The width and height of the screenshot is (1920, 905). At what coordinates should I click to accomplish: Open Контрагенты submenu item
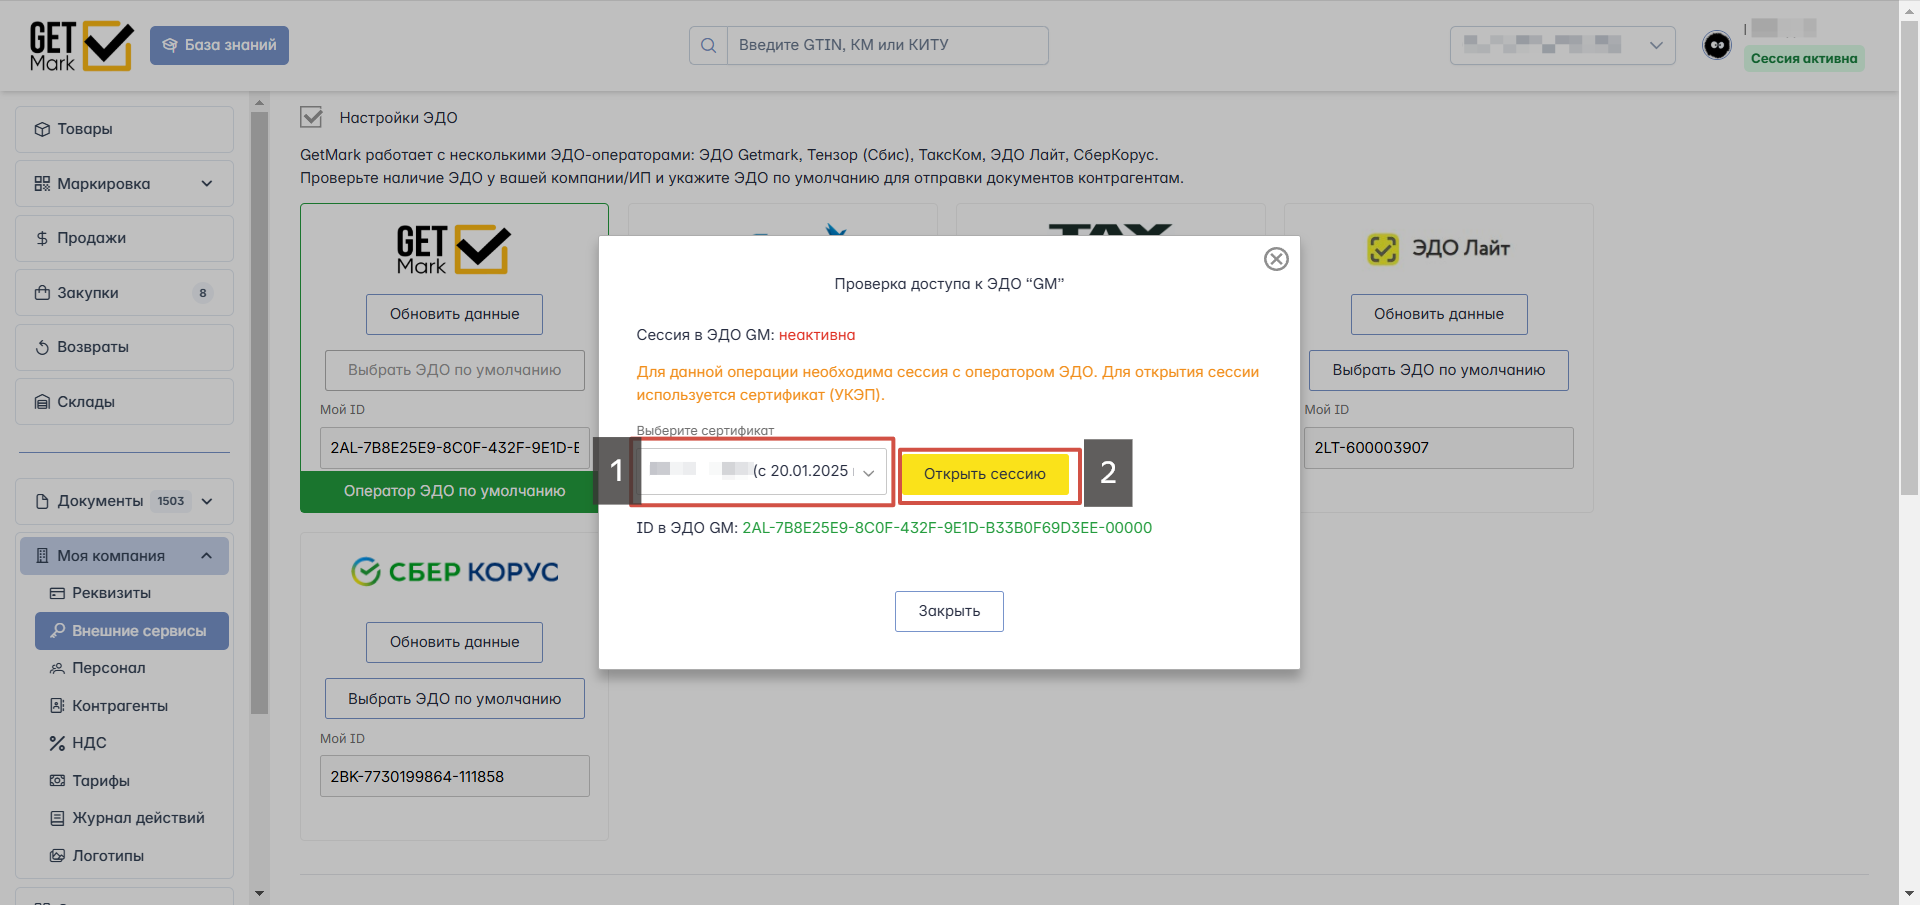[x=120, y=706]
